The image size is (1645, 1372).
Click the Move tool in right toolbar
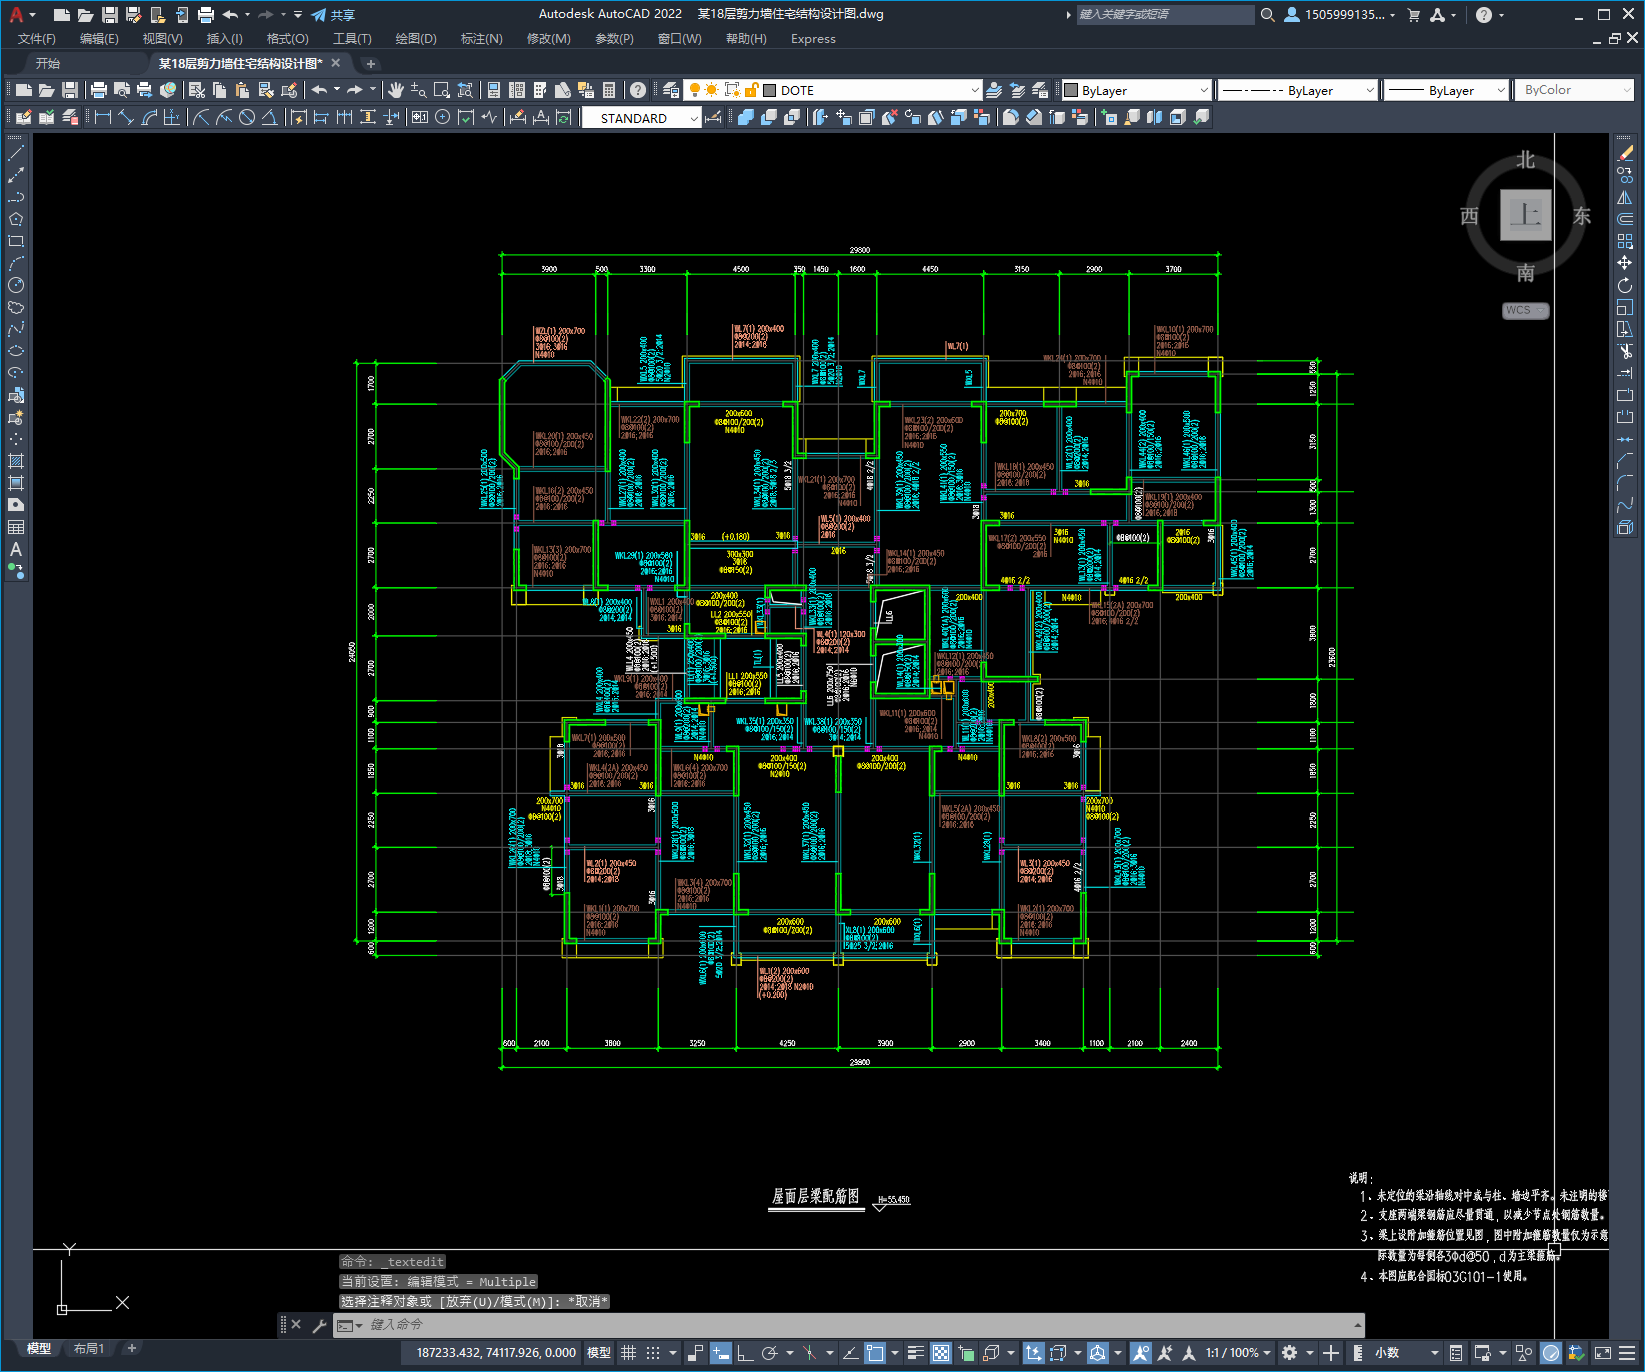point(1625,263)
